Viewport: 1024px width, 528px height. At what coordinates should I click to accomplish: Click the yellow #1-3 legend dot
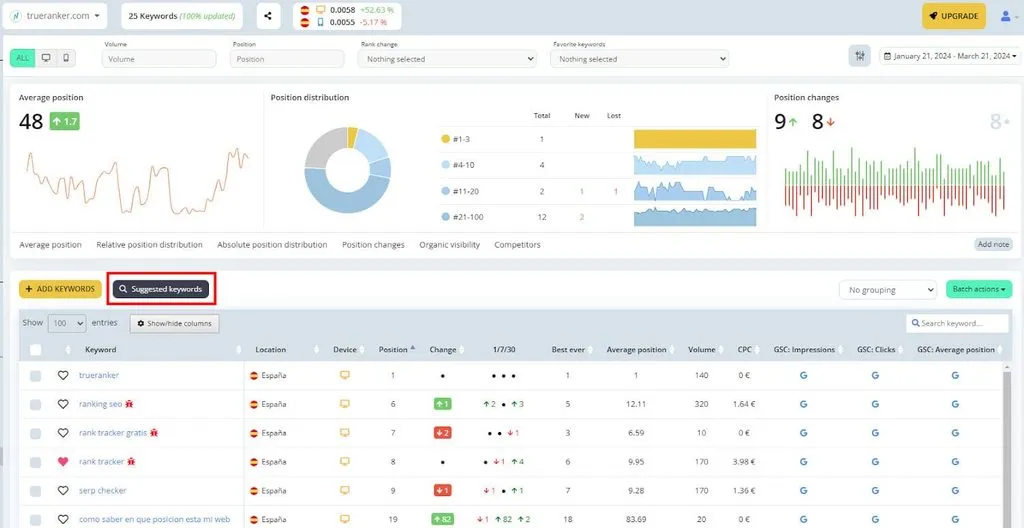click(x=445, y=139)
